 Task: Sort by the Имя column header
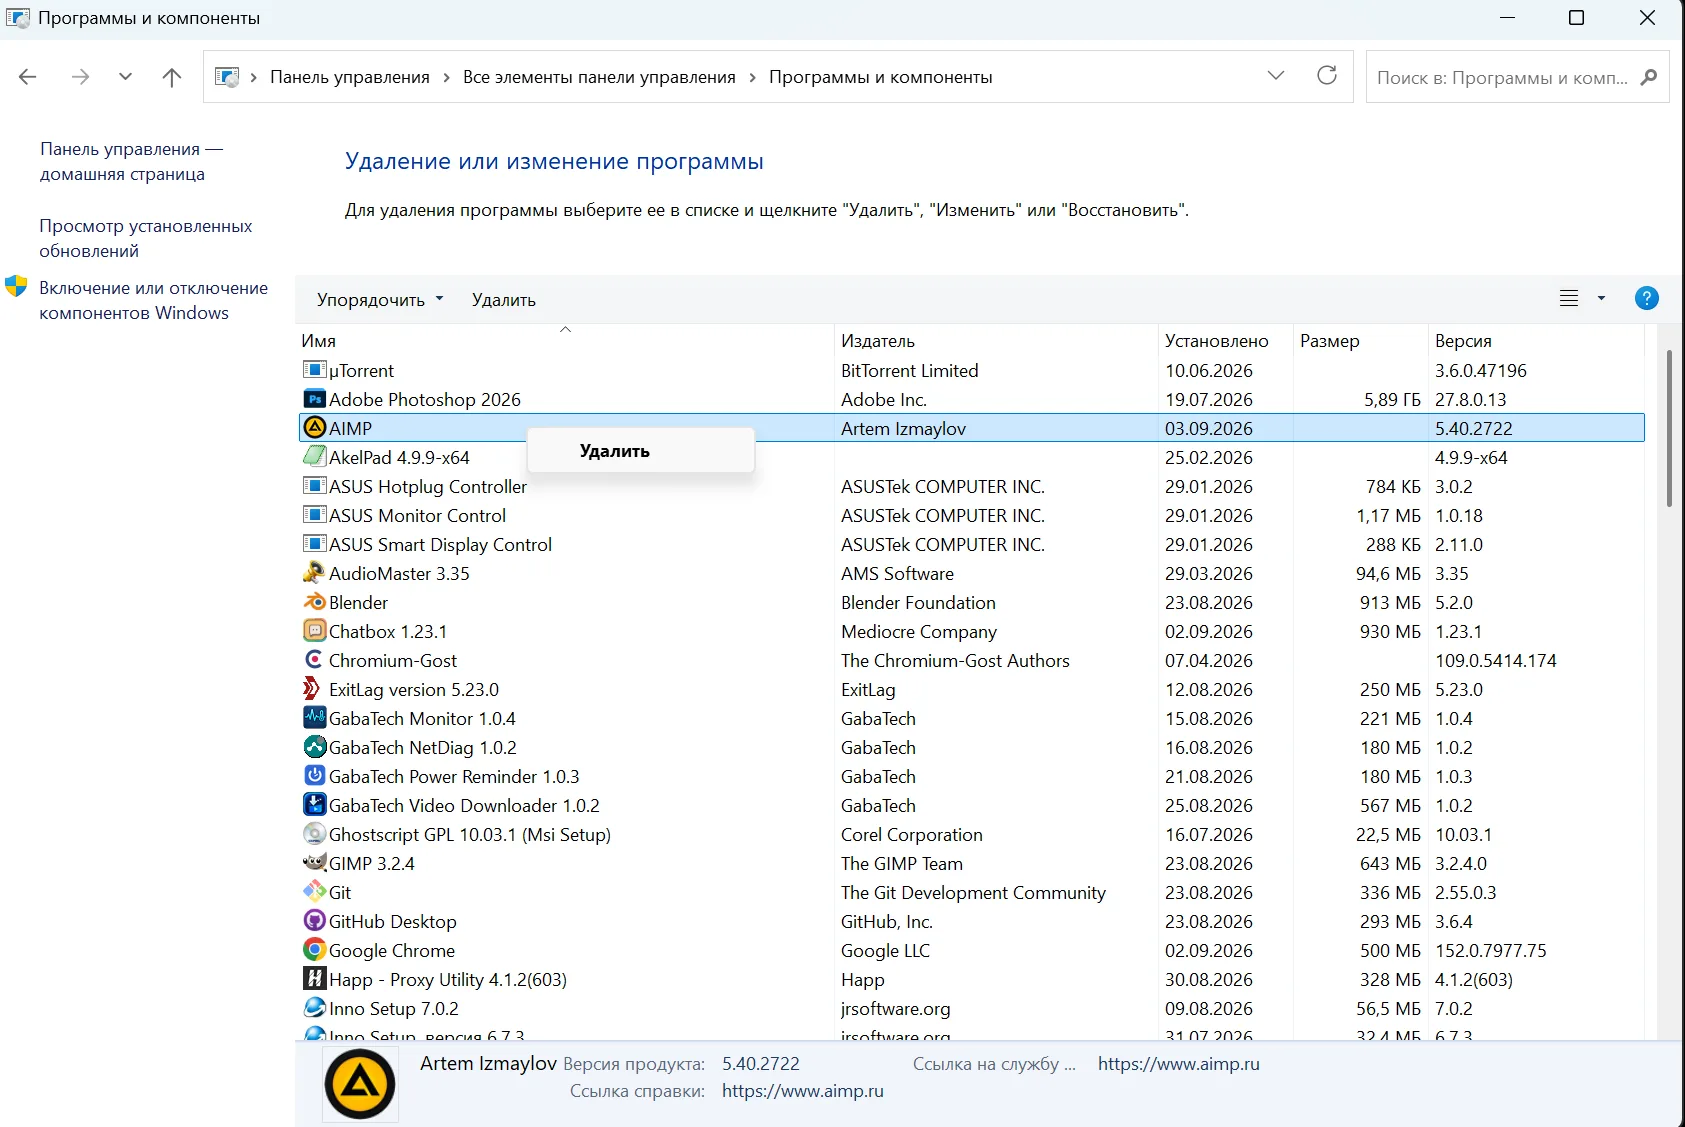[565, 341]
